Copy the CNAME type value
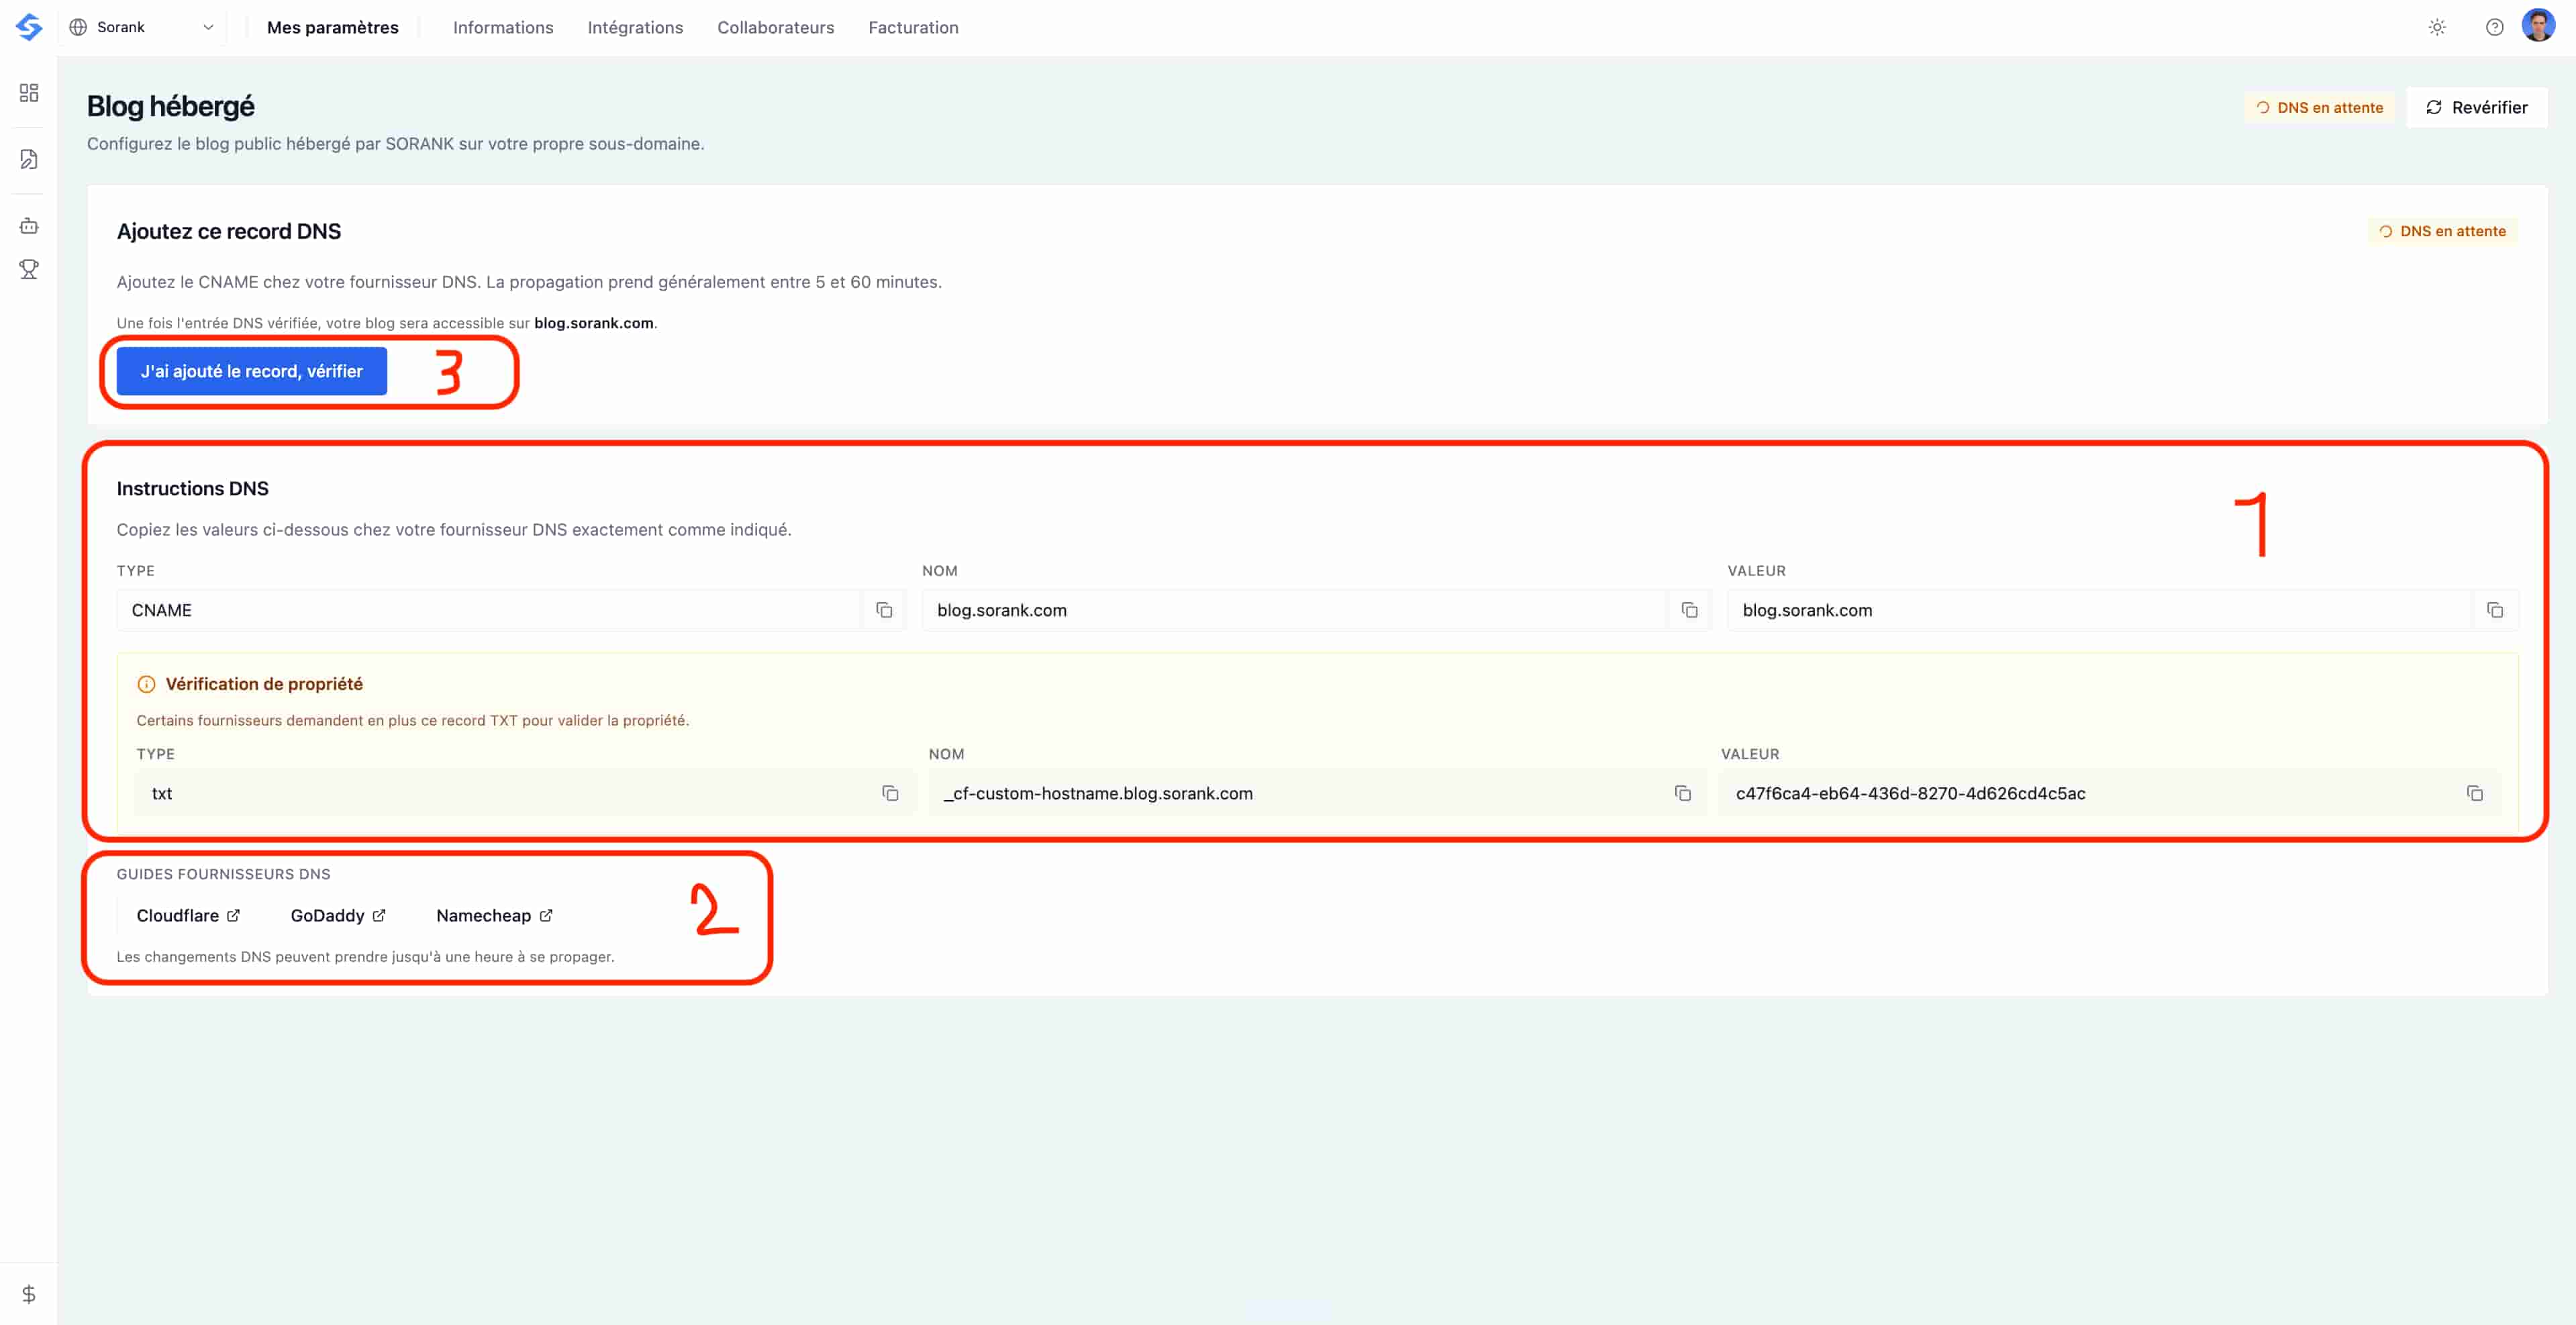 pos(884,610)
